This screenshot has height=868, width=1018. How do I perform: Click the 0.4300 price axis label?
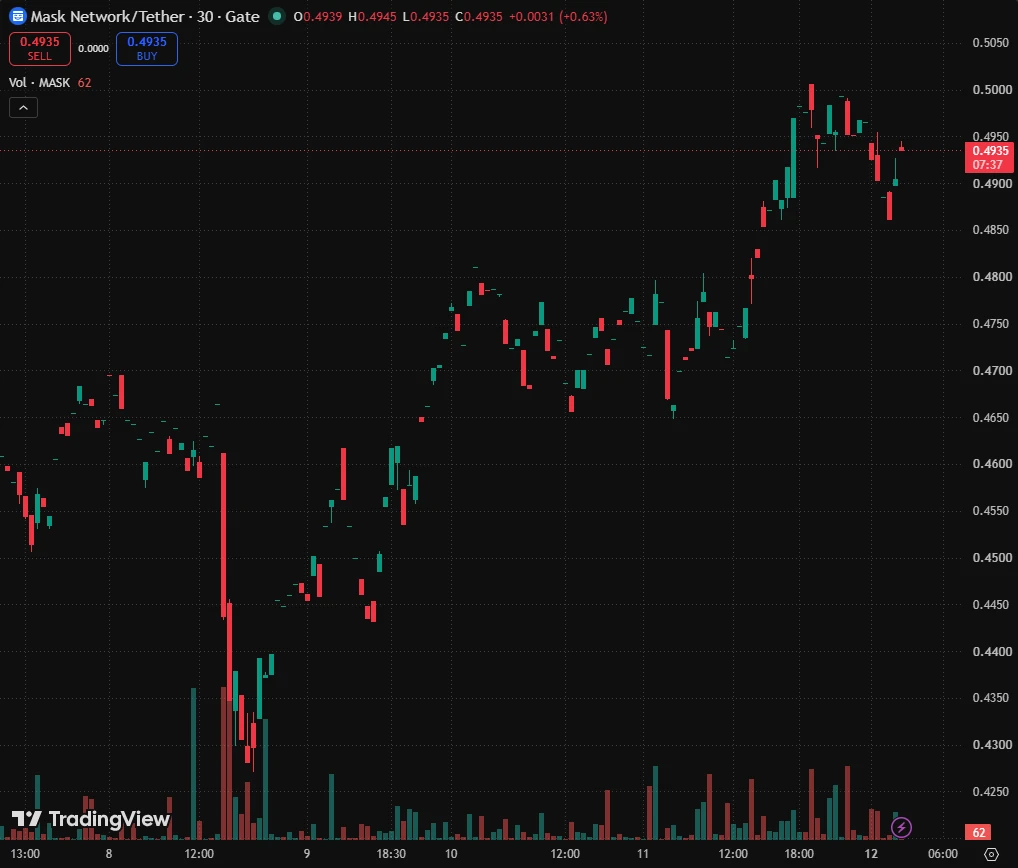click(x=991, y=745)
